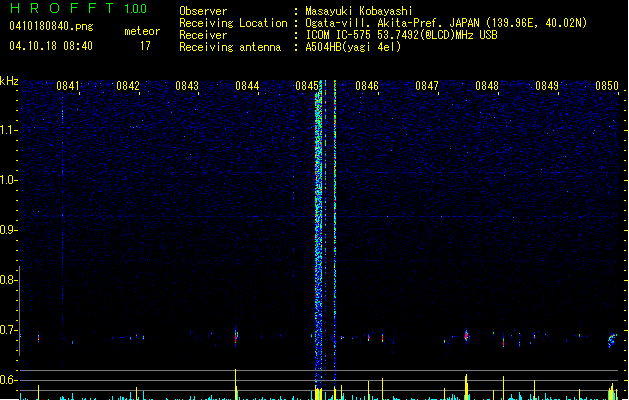Image resolution: width=629 pixels, height=400 pixels.
Task: Click the 0842 time marker
Action: (x=128, y=86)
